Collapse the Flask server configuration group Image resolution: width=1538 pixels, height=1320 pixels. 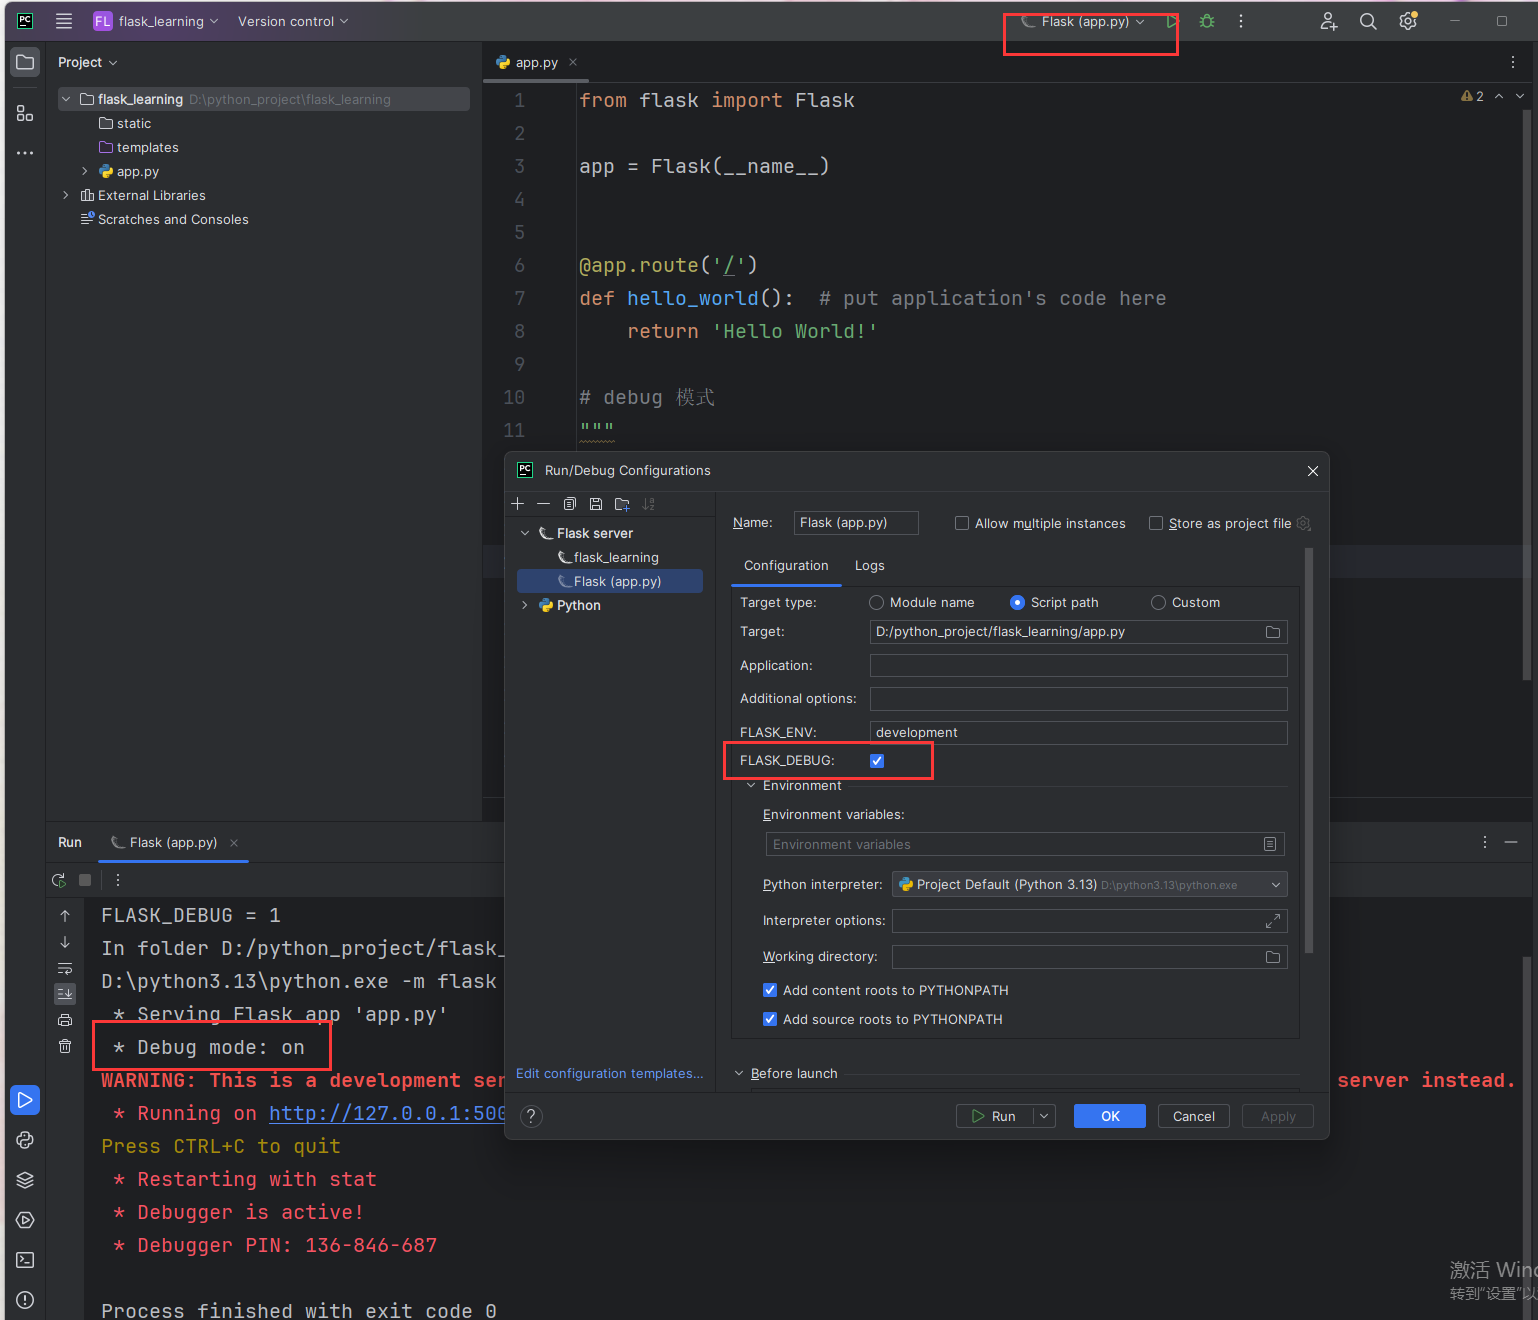pyautogui.click(x=525, y=534)
